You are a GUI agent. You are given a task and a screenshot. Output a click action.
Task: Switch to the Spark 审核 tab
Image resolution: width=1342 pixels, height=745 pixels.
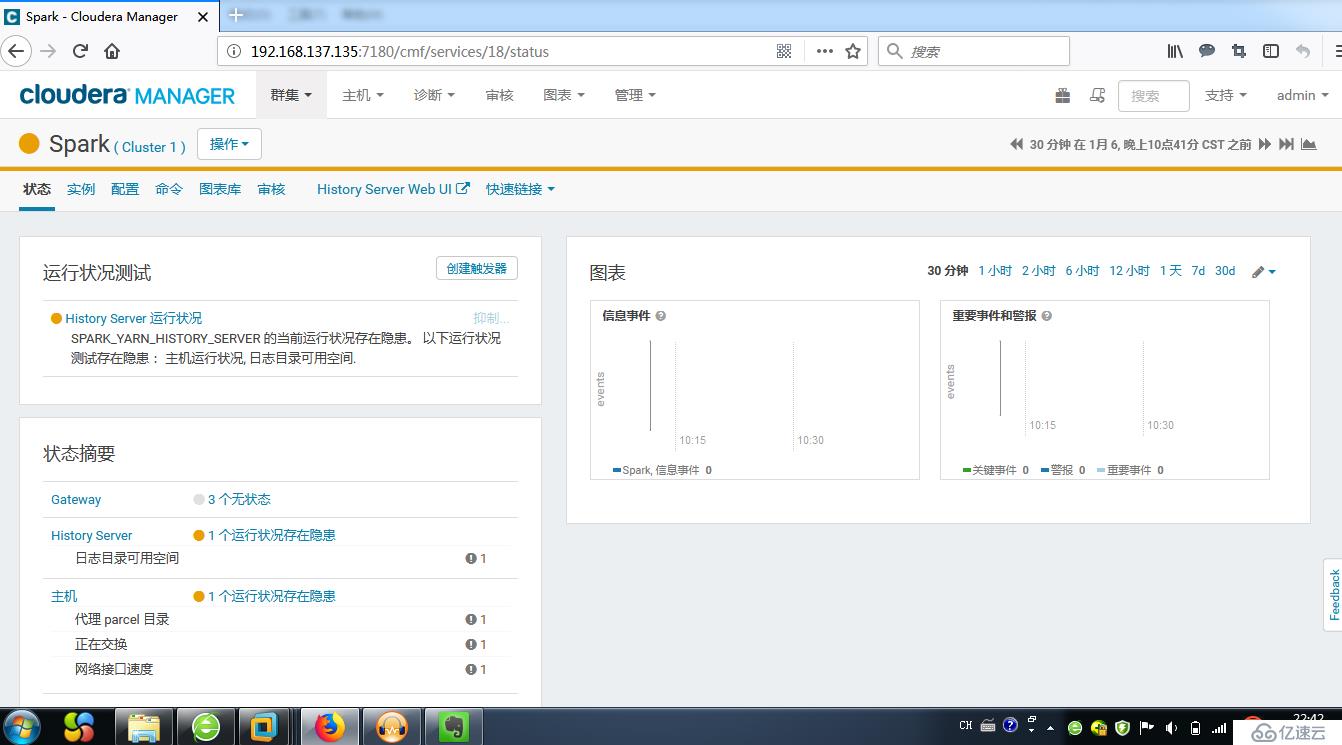coord(271,189)
